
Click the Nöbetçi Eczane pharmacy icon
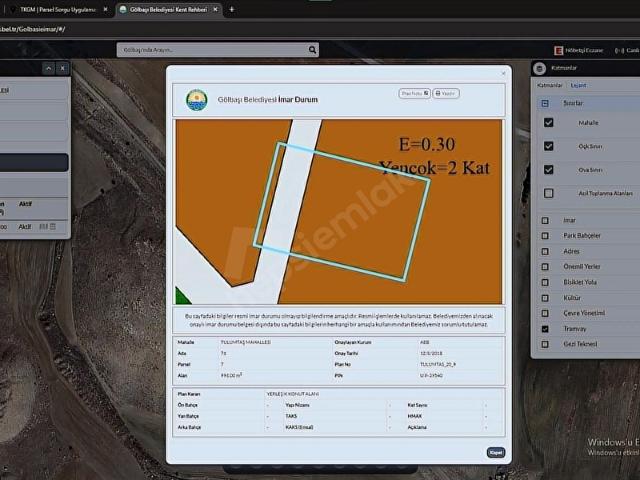coord(558,50)
